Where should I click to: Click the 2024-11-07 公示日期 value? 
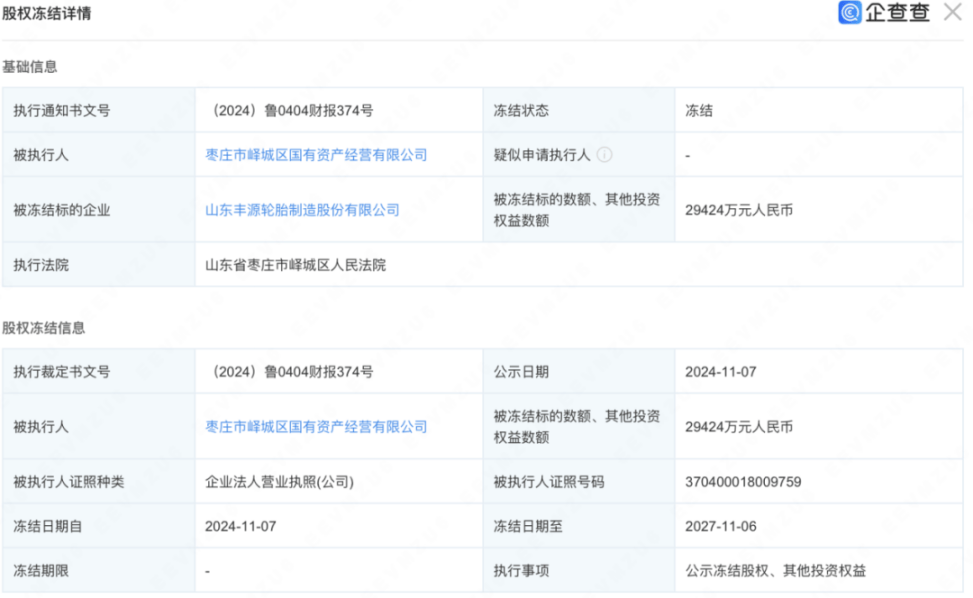coord(720,372)
